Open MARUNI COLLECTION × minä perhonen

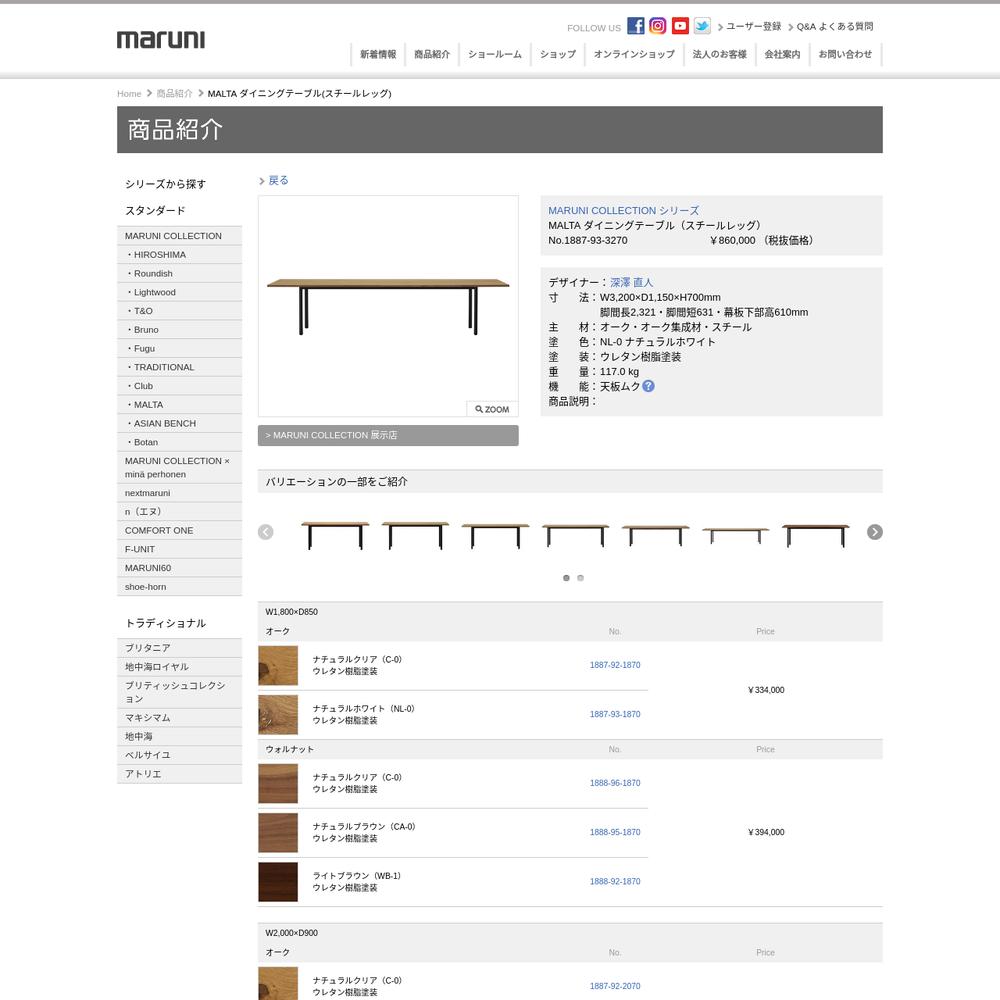point(179,467)
